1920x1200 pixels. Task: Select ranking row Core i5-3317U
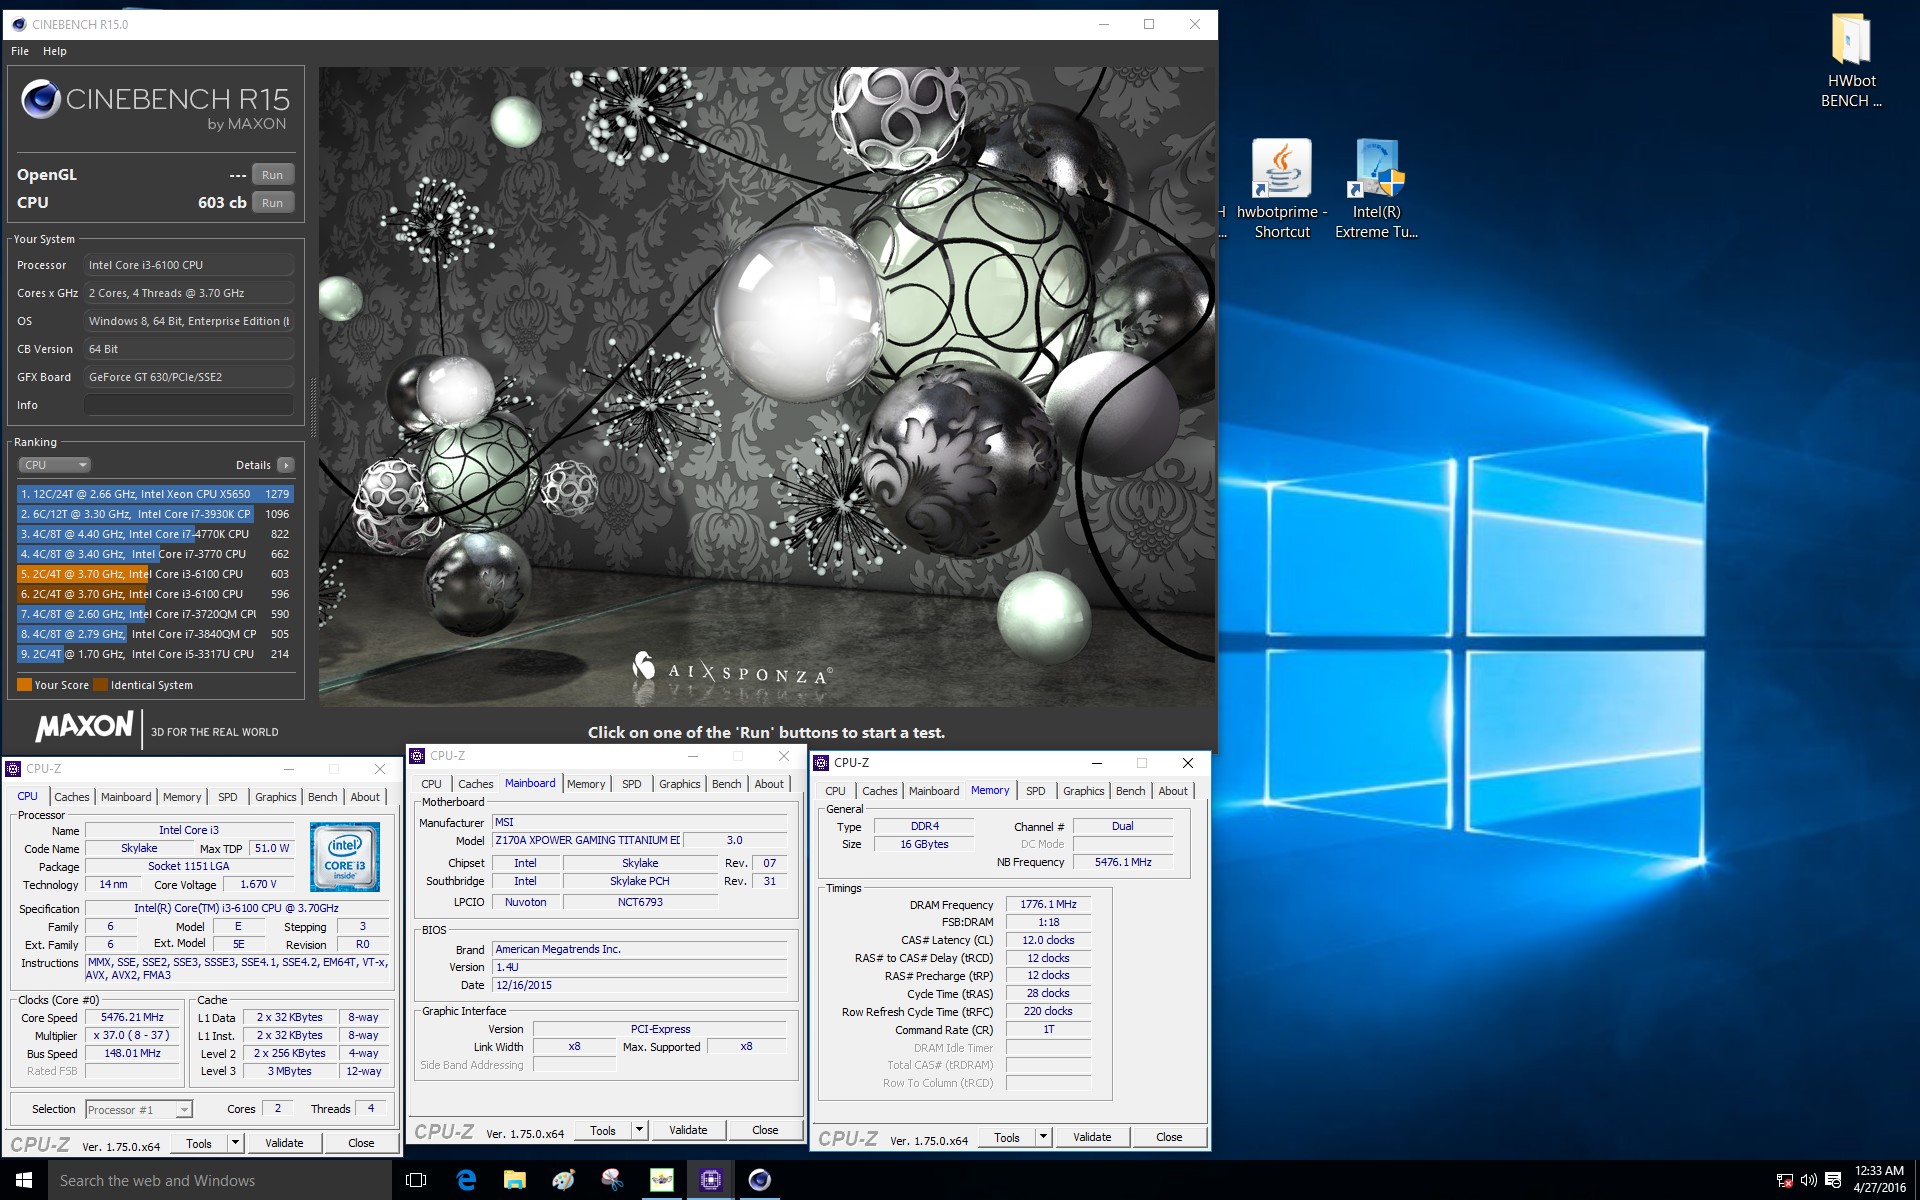pyautogui.click(x=155, y=654)
